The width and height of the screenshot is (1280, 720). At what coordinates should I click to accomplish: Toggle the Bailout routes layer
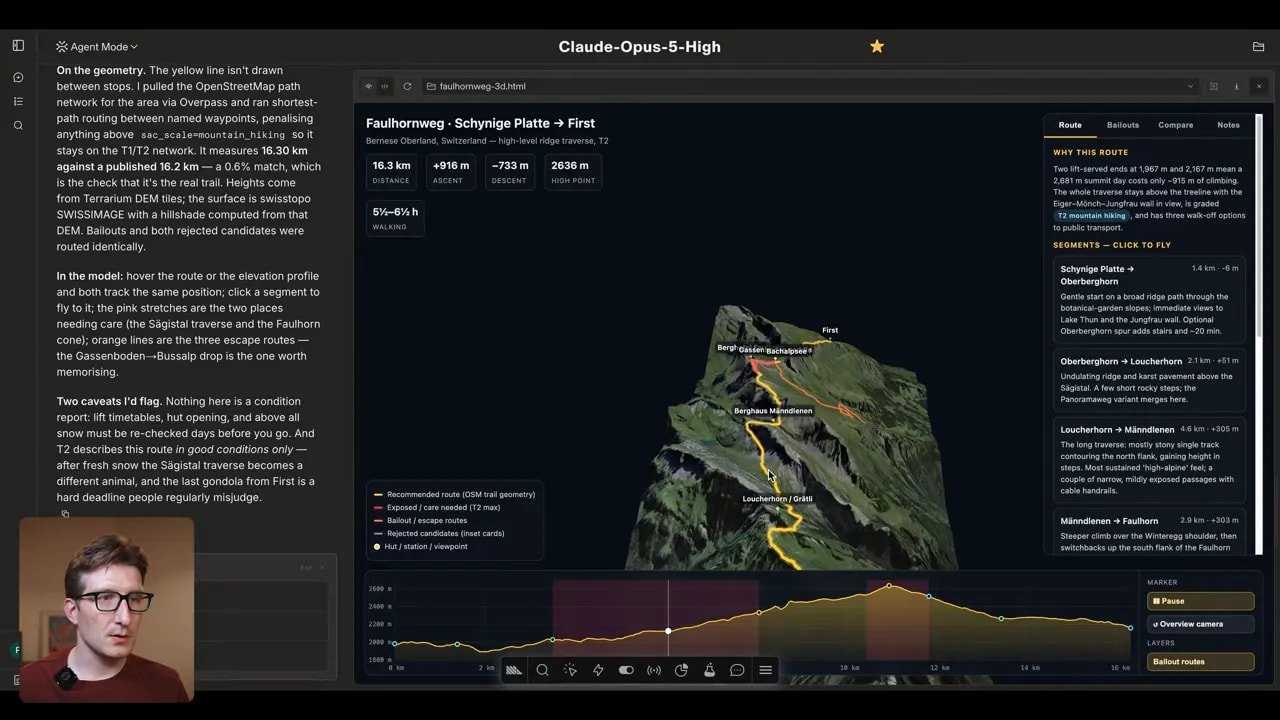click(x=1200, y=661)
